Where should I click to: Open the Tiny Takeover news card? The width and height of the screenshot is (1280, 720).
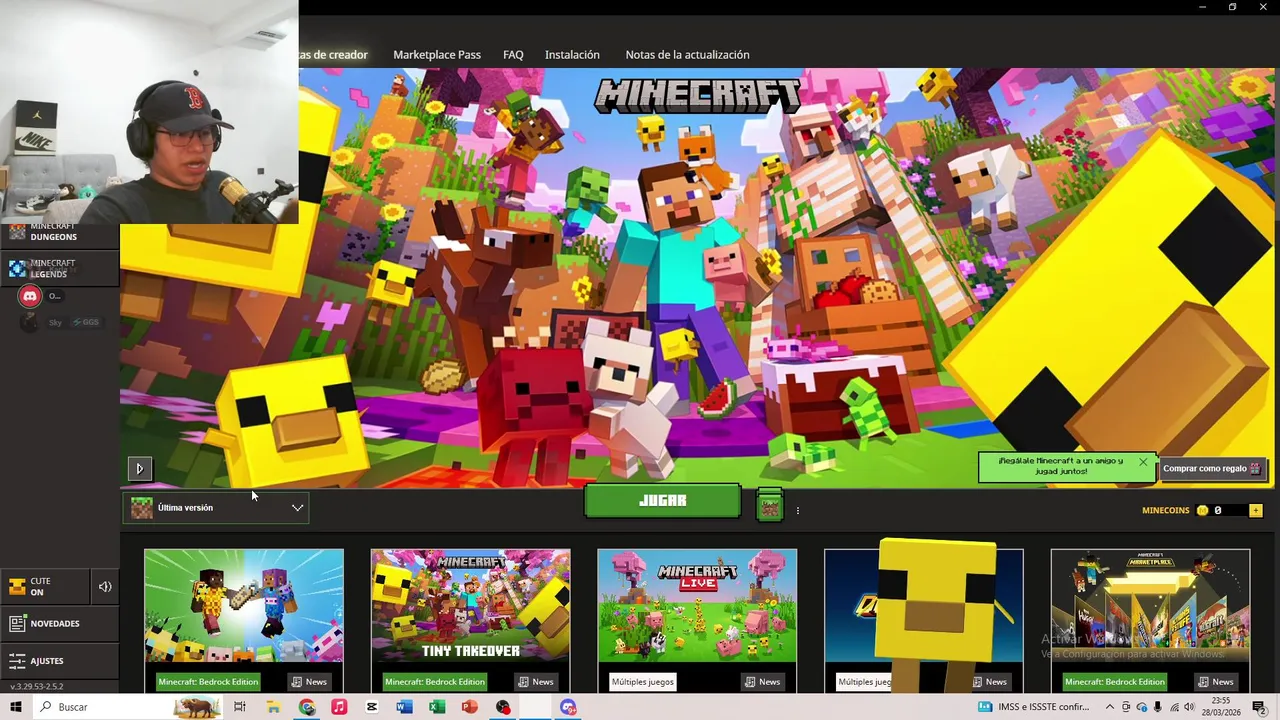471,606
